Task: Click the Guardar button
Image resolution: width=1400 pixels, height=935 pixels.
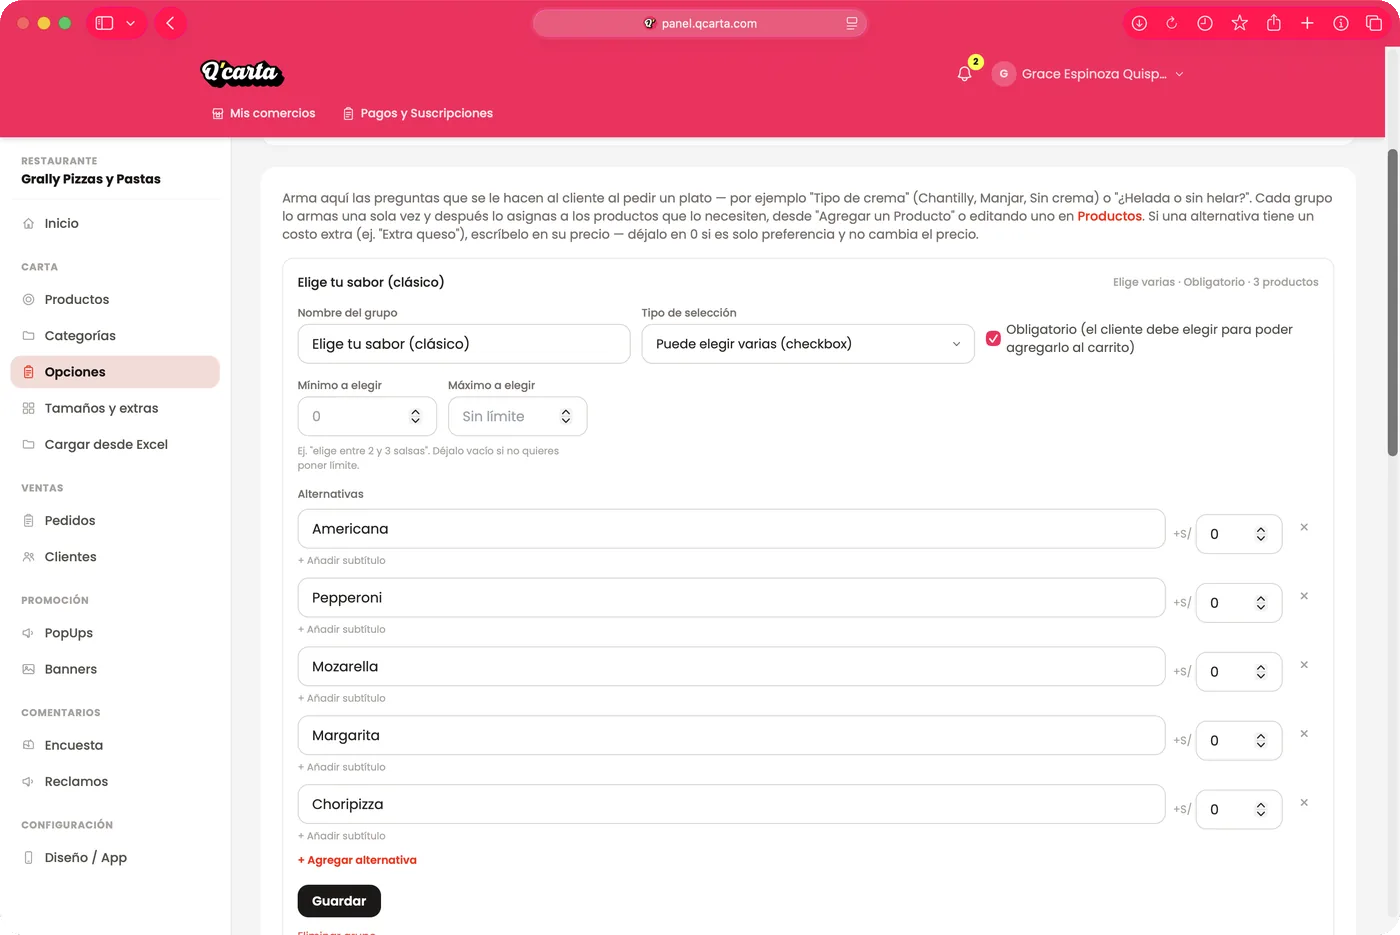Action: coord(339,901)
